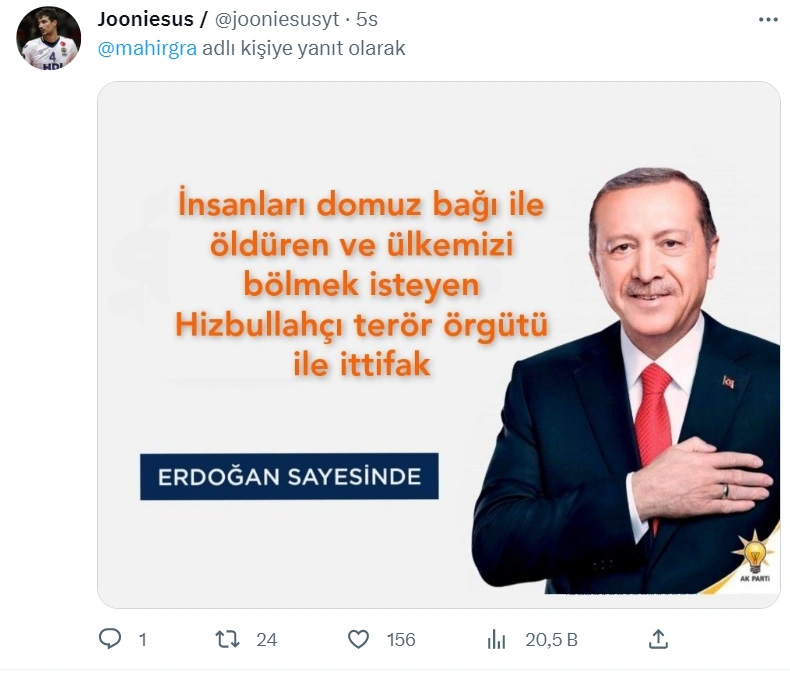Screen dimensions: 790x673
Task: Open the reply speech bubble icon
Action: coord(109,639)
